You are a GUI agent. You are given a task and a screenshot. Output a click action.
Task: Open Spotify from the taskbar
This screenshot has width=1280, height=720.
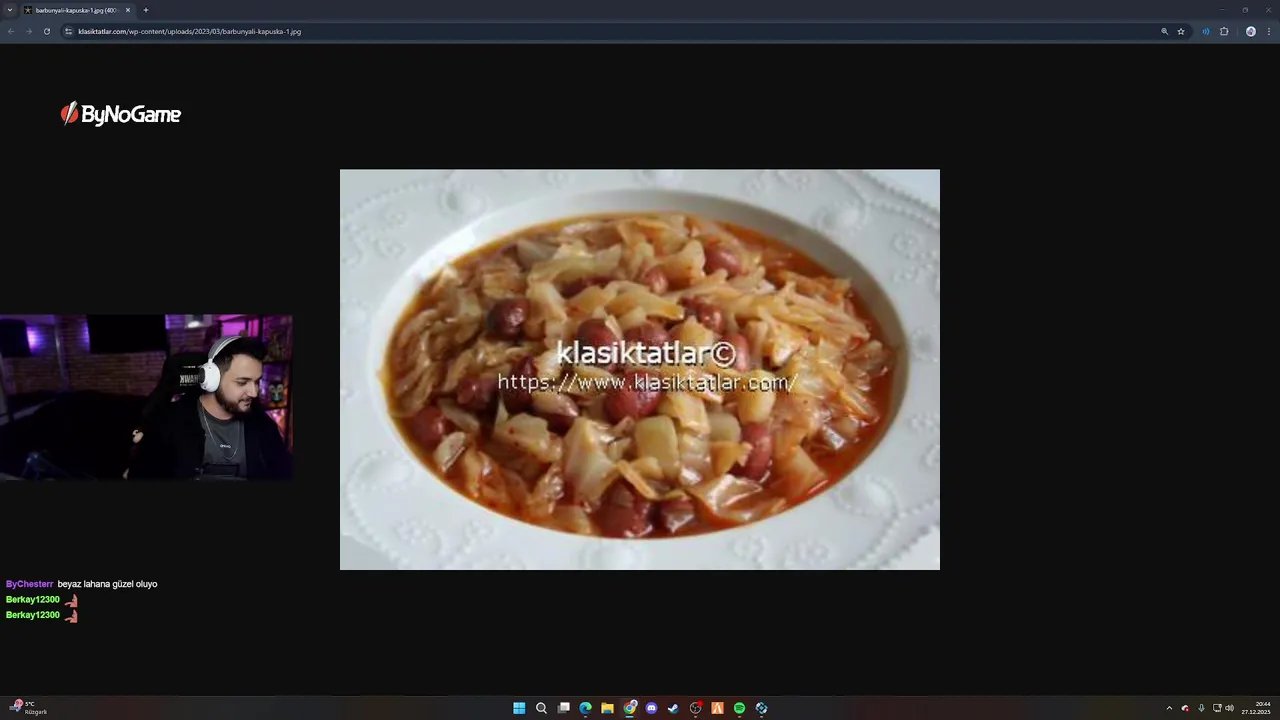pos(739,708)
